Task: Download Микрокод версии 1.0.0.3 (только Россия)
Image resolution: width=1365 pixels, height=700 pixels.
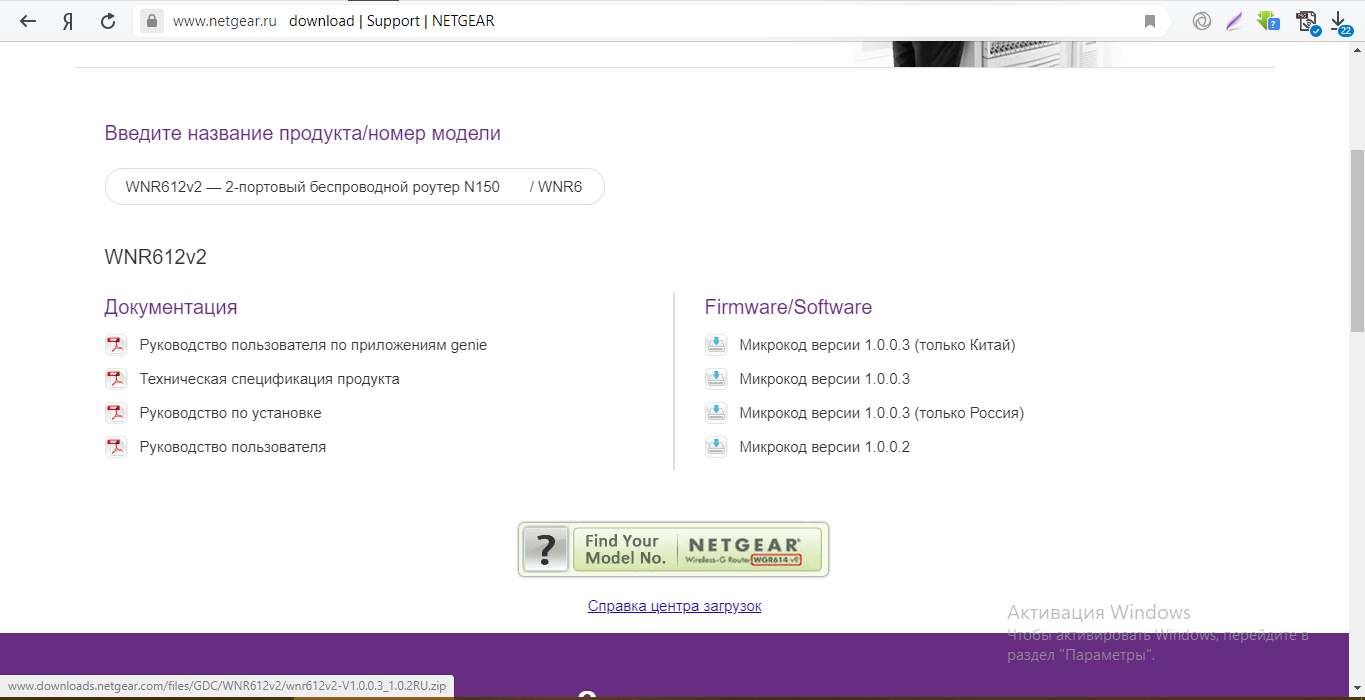Action: 881,413
